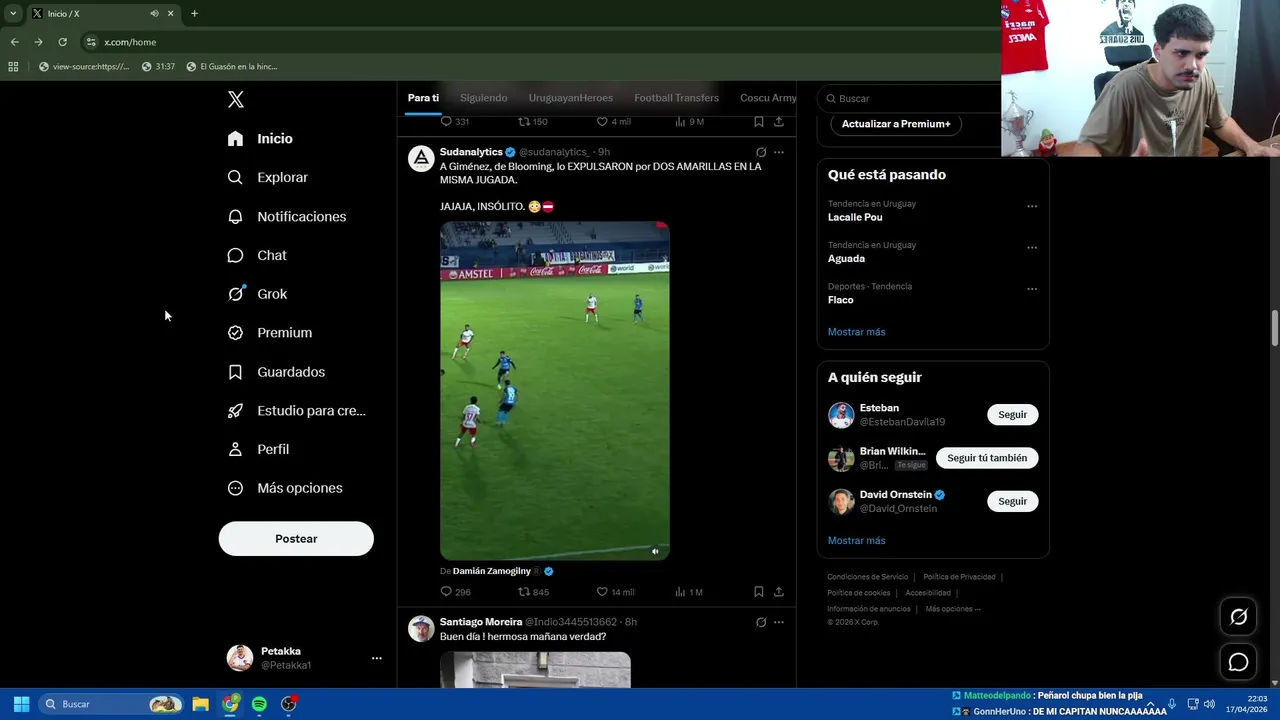Click Mostrar más under trends

[x=856, y=332]
